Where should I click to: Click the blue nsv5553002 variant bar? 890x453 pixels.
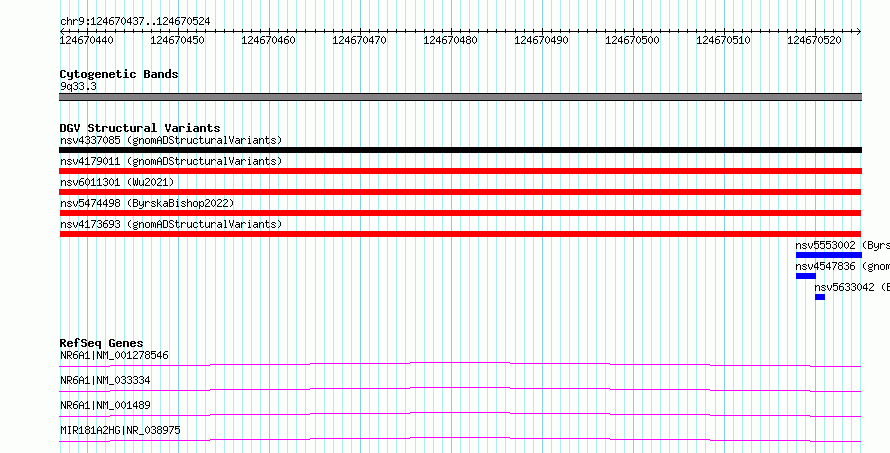829,255
